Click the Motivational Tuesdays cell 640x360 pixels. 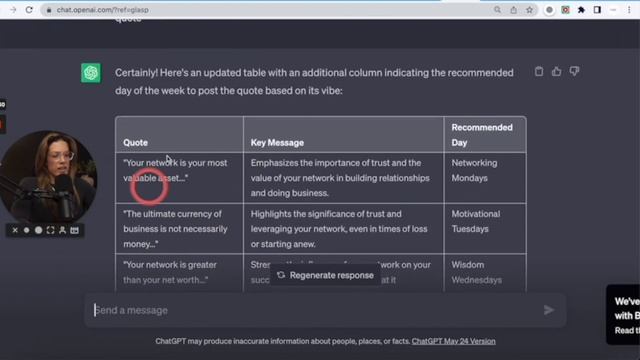485,229
